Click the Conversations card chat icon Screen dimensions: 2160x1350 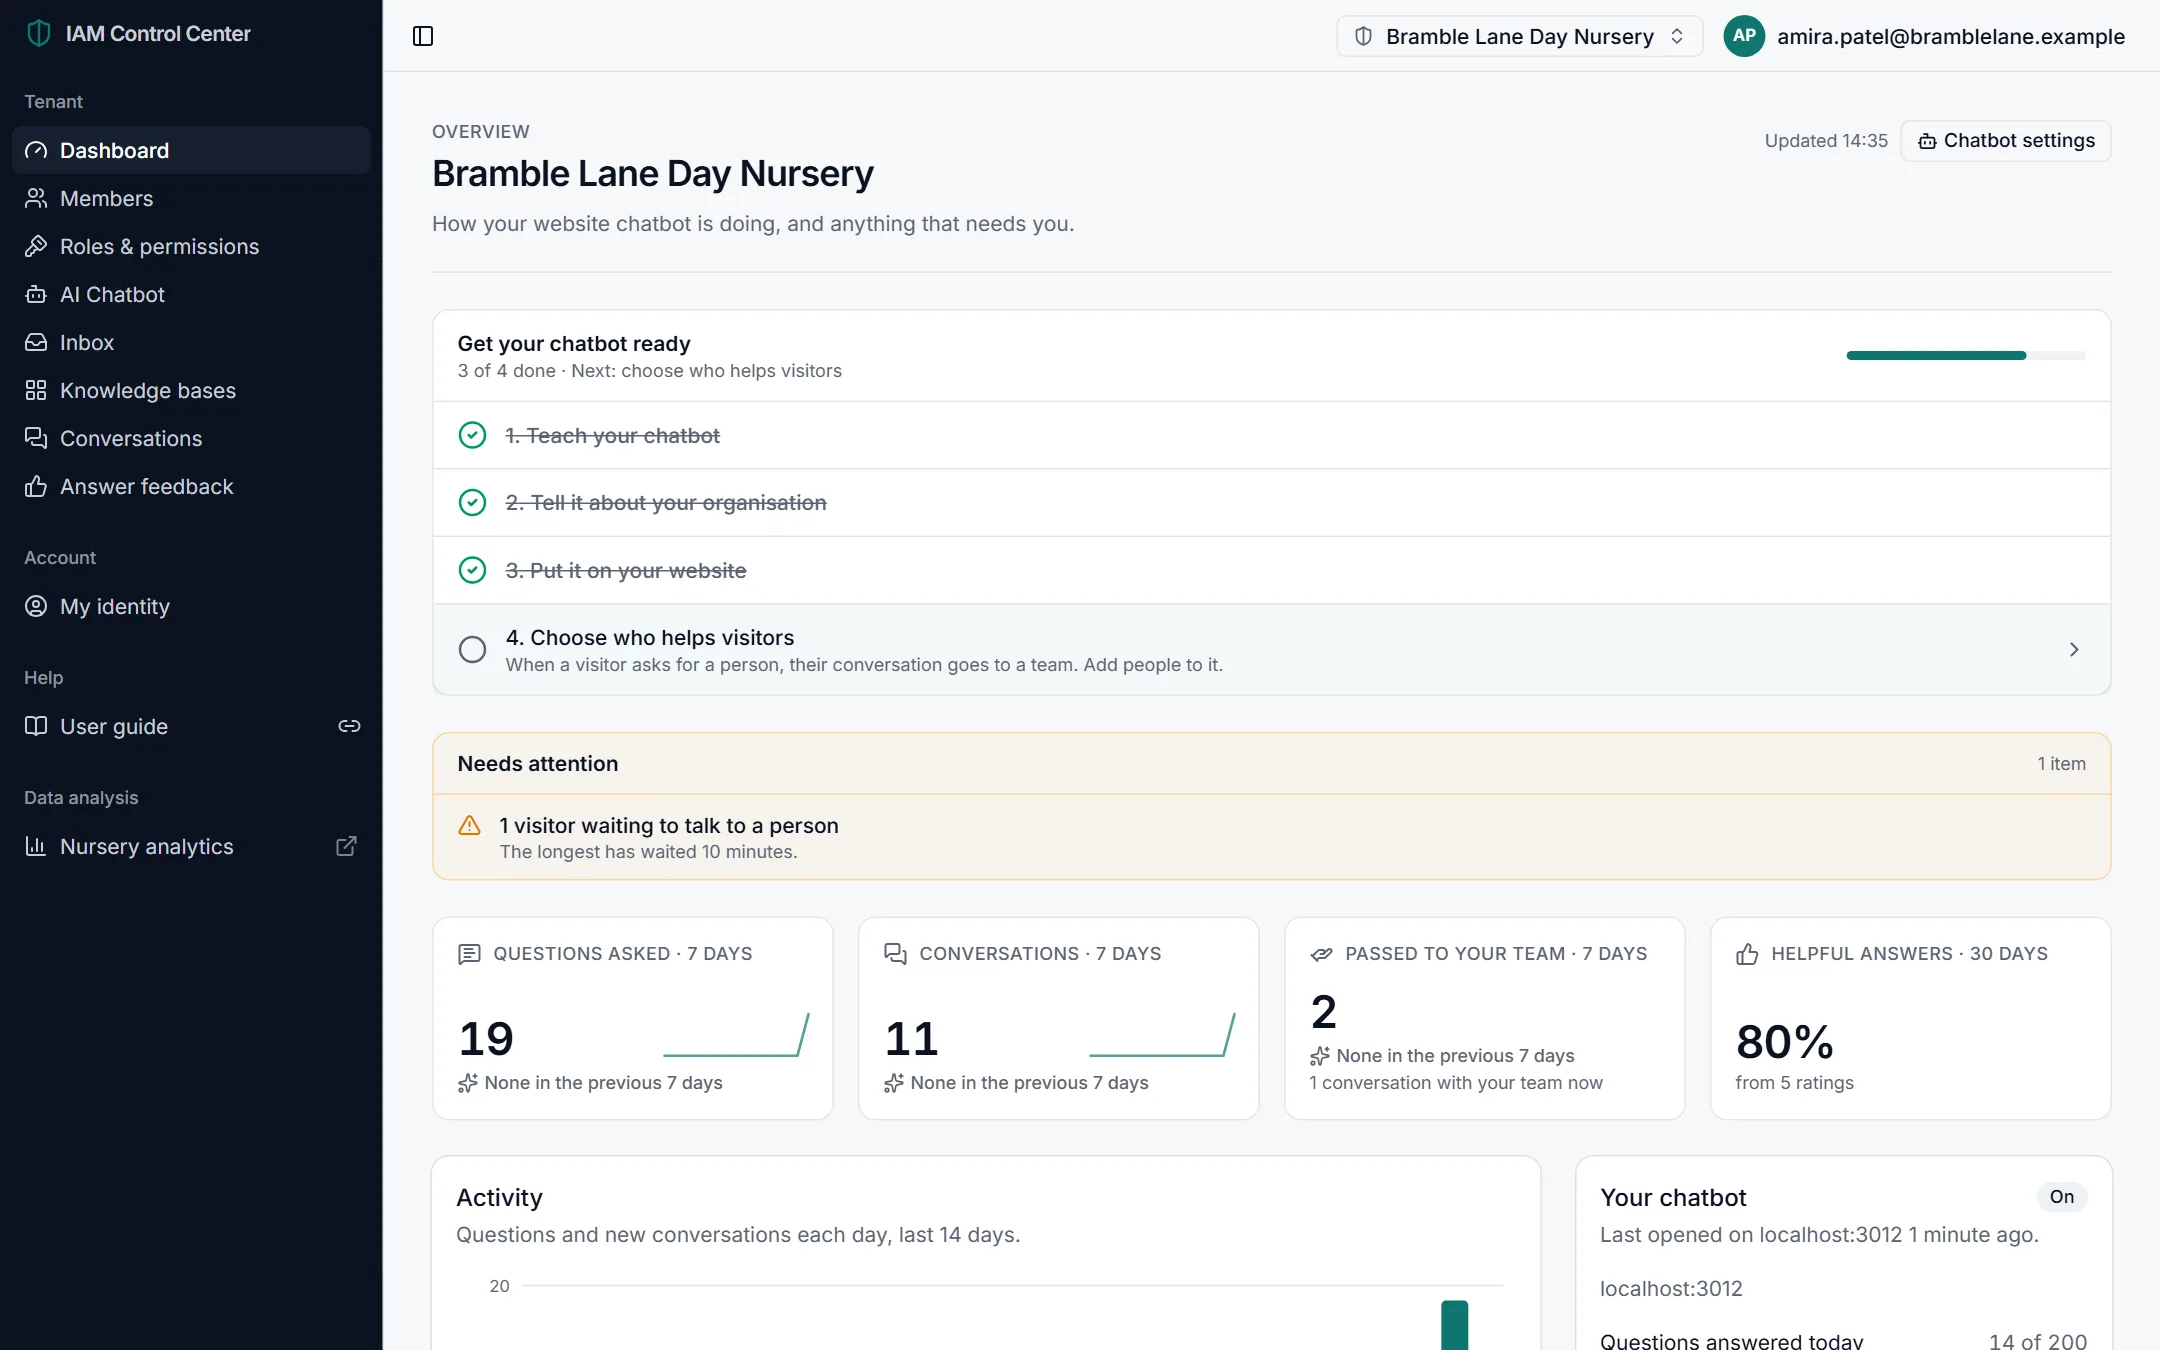895,954
